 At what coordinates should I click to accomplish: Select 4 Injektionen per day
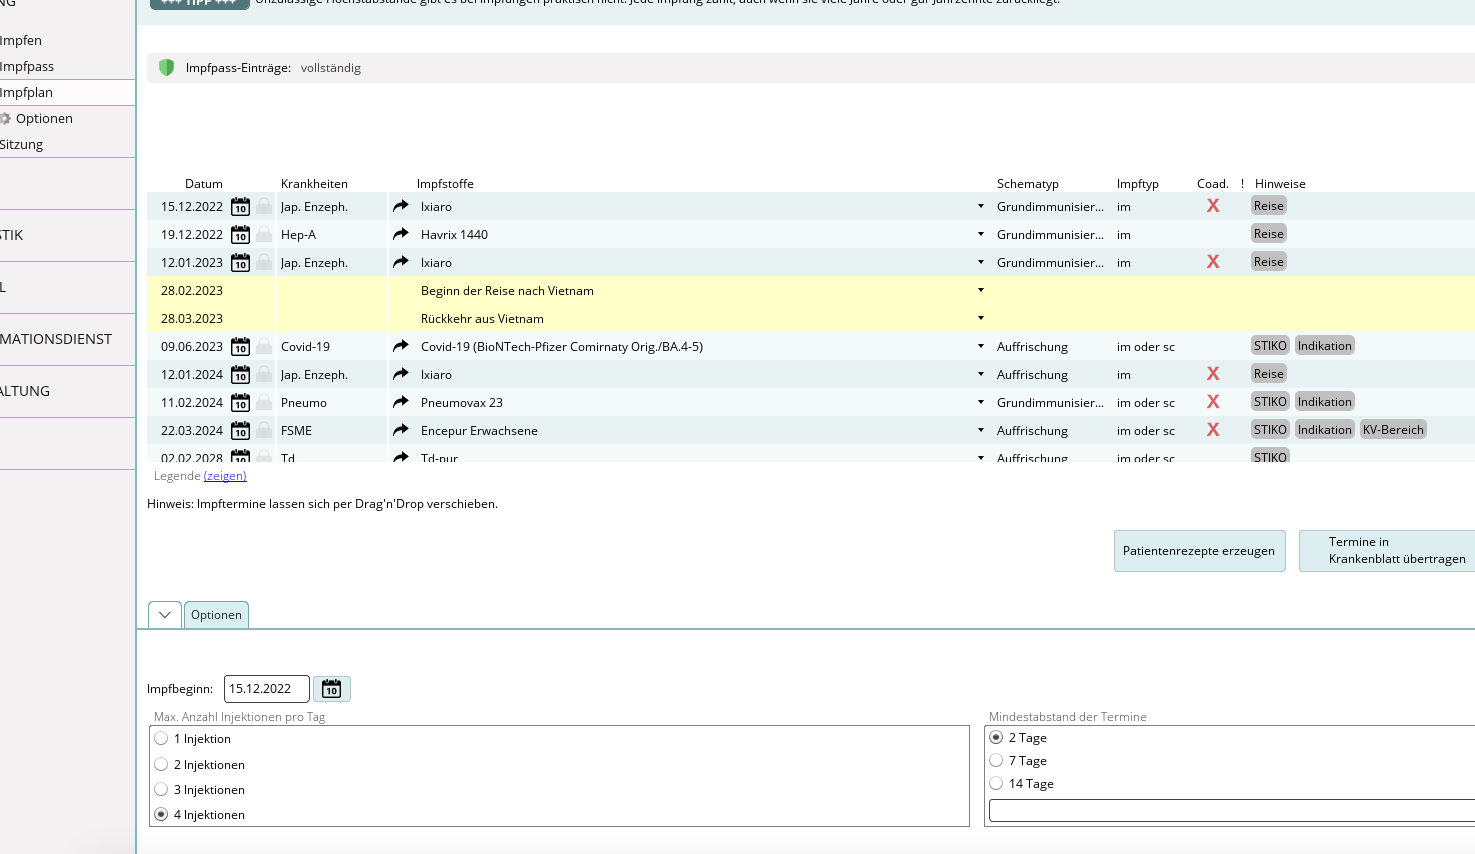click(x=161, y=814)
